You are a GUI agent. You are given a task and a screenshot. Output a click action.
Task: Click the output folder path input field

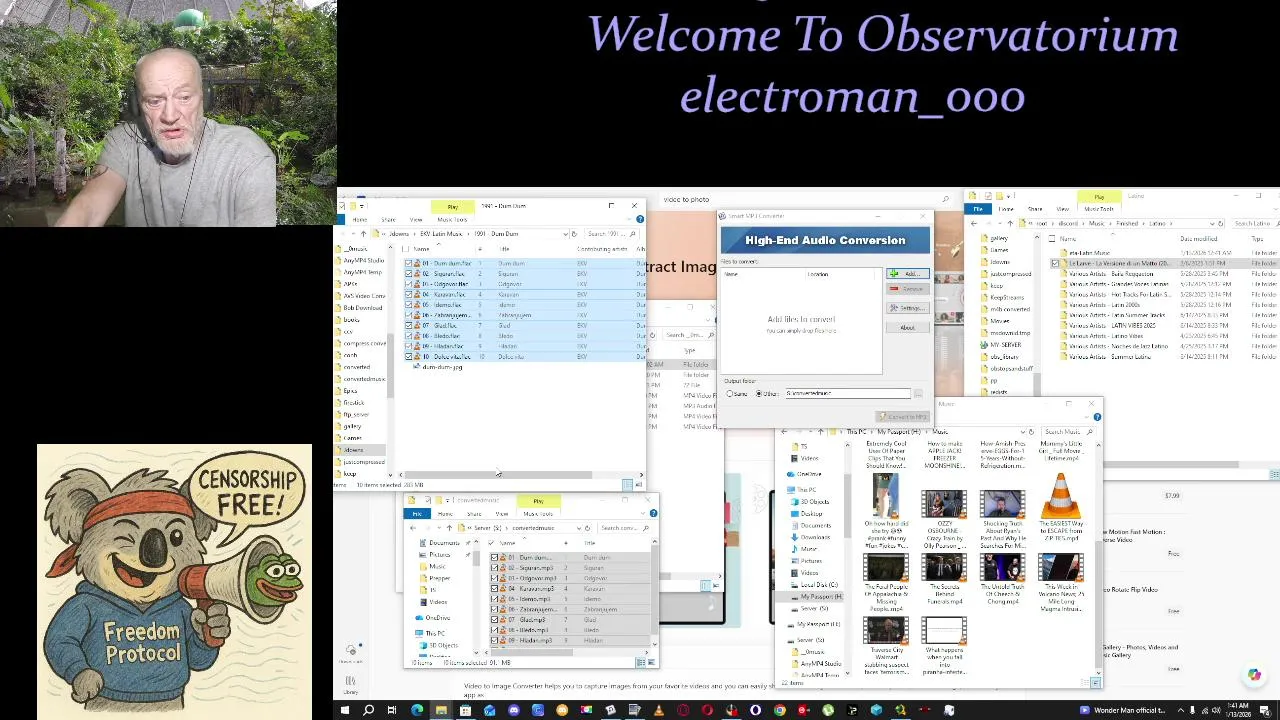point(847,393)
